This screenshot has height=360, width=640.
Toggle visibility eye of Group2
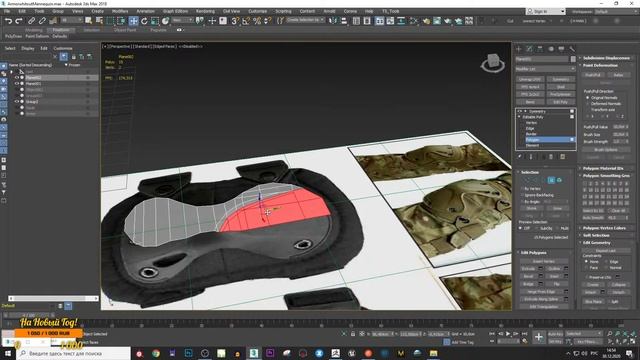pos(17,102)
